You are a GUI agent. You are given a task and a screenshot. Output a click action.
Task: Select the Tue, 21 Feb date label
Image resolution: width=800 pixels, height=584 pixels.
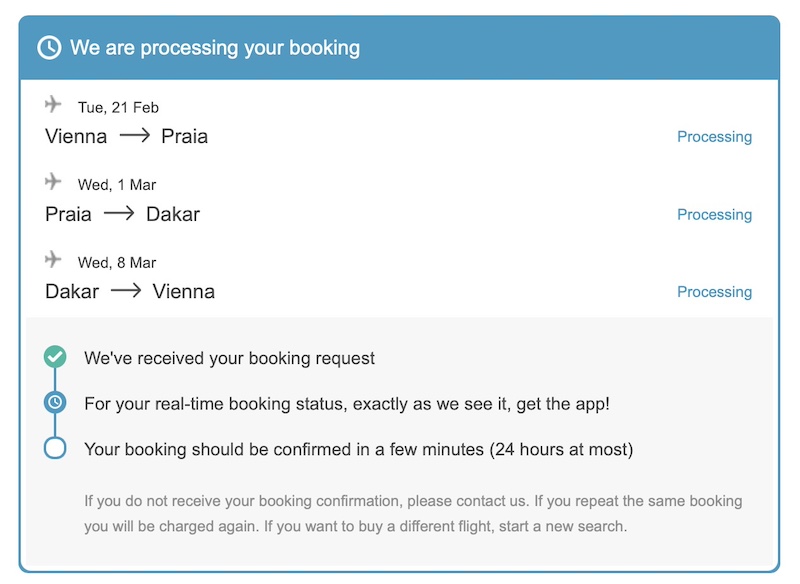[118, 108]
